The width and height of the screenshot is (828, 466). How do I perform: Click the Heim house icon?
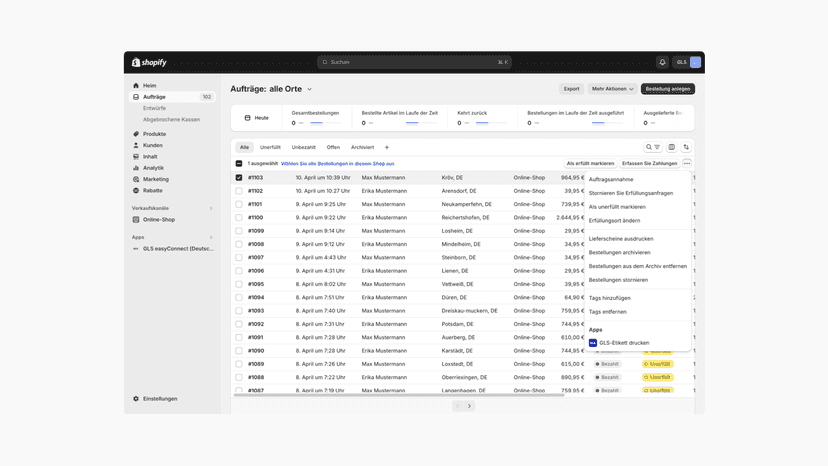136,86
